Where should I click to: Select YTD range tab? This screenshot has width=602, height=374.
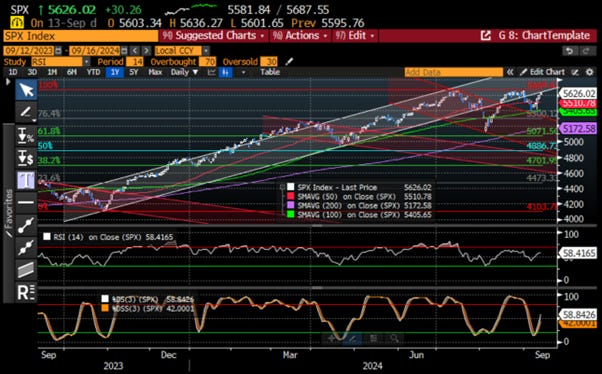coord(93,72)
